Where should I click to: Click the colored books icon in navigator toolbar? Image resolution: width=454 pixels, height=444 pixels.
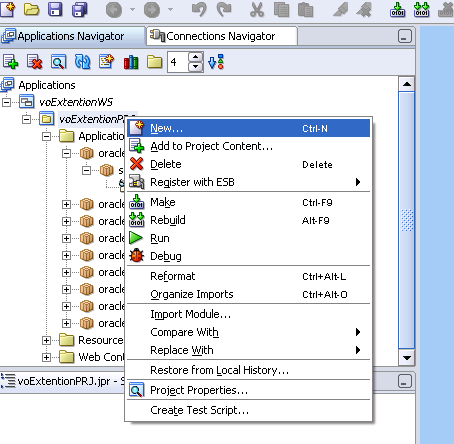131,62
